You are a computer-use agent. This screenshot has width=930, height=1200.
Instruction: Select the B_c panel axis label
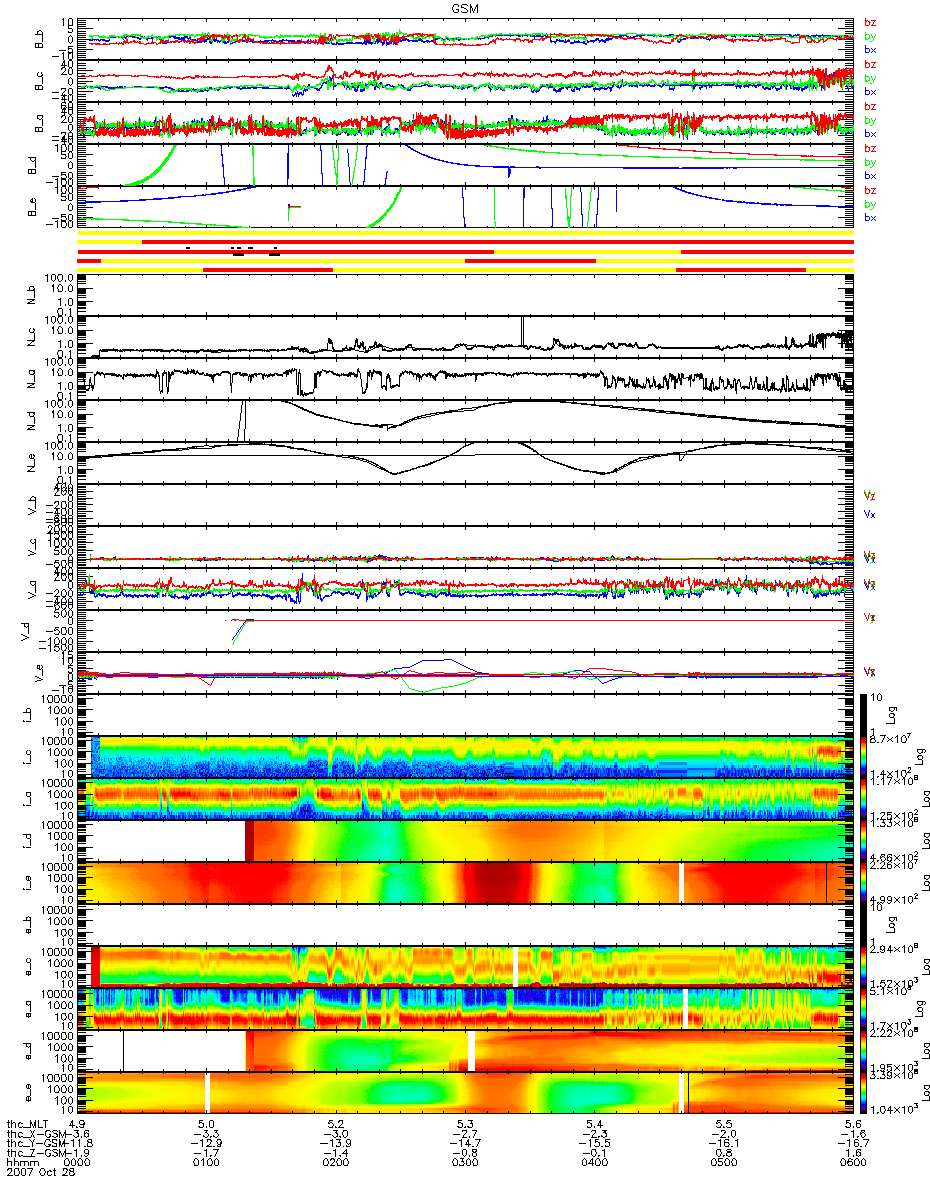coord(39,82)
